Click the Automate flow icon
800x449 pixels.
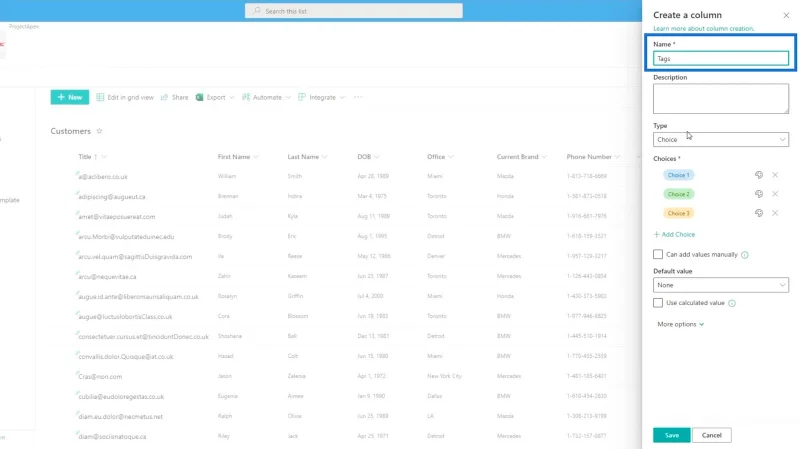coord(246,97)
